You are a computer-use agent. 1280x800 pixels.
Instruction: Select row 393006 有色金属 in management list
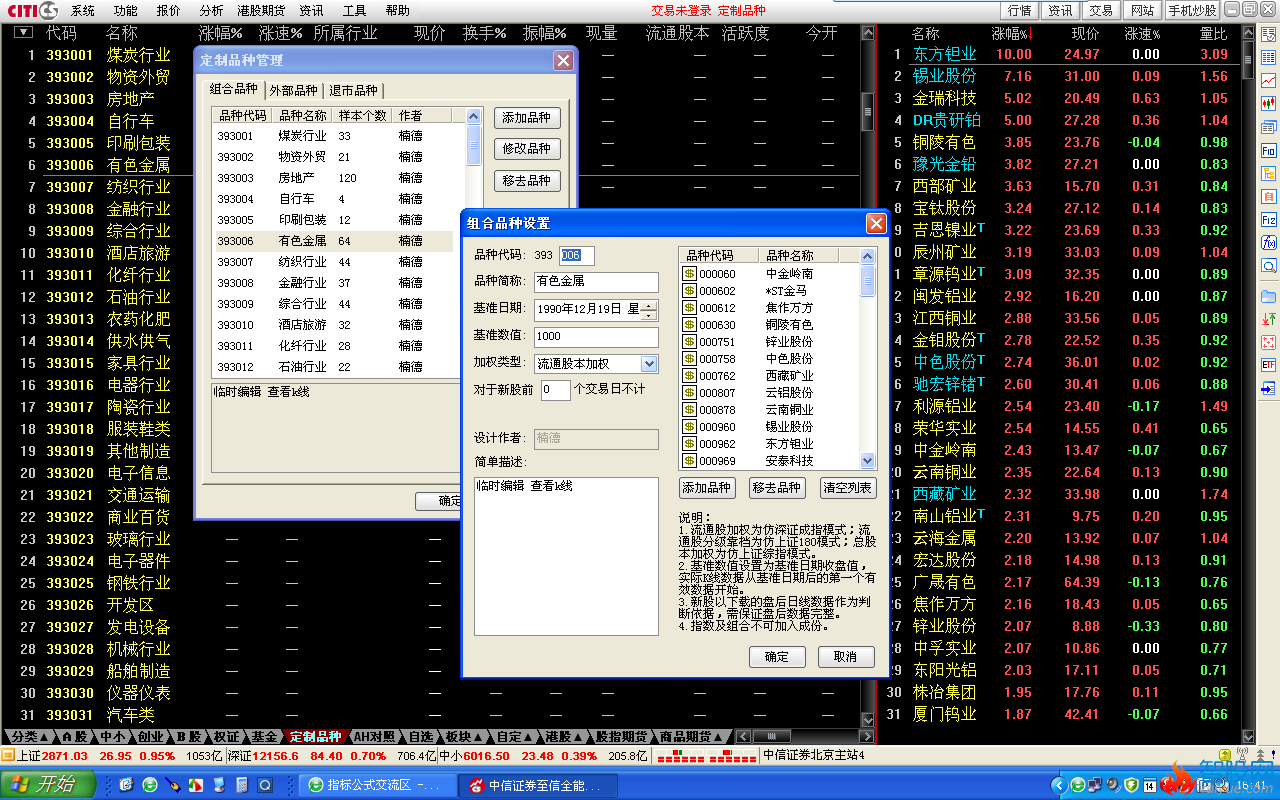334,241
